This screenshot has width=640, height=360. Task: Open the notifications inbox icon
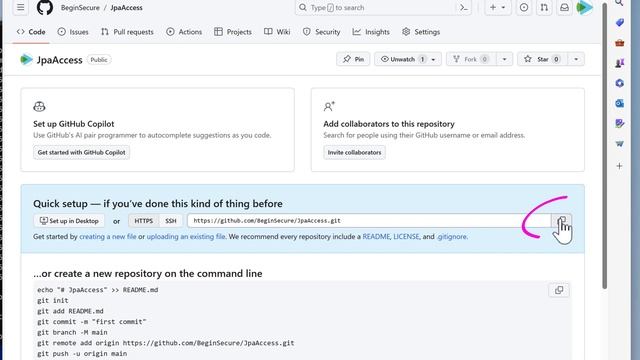564,7
